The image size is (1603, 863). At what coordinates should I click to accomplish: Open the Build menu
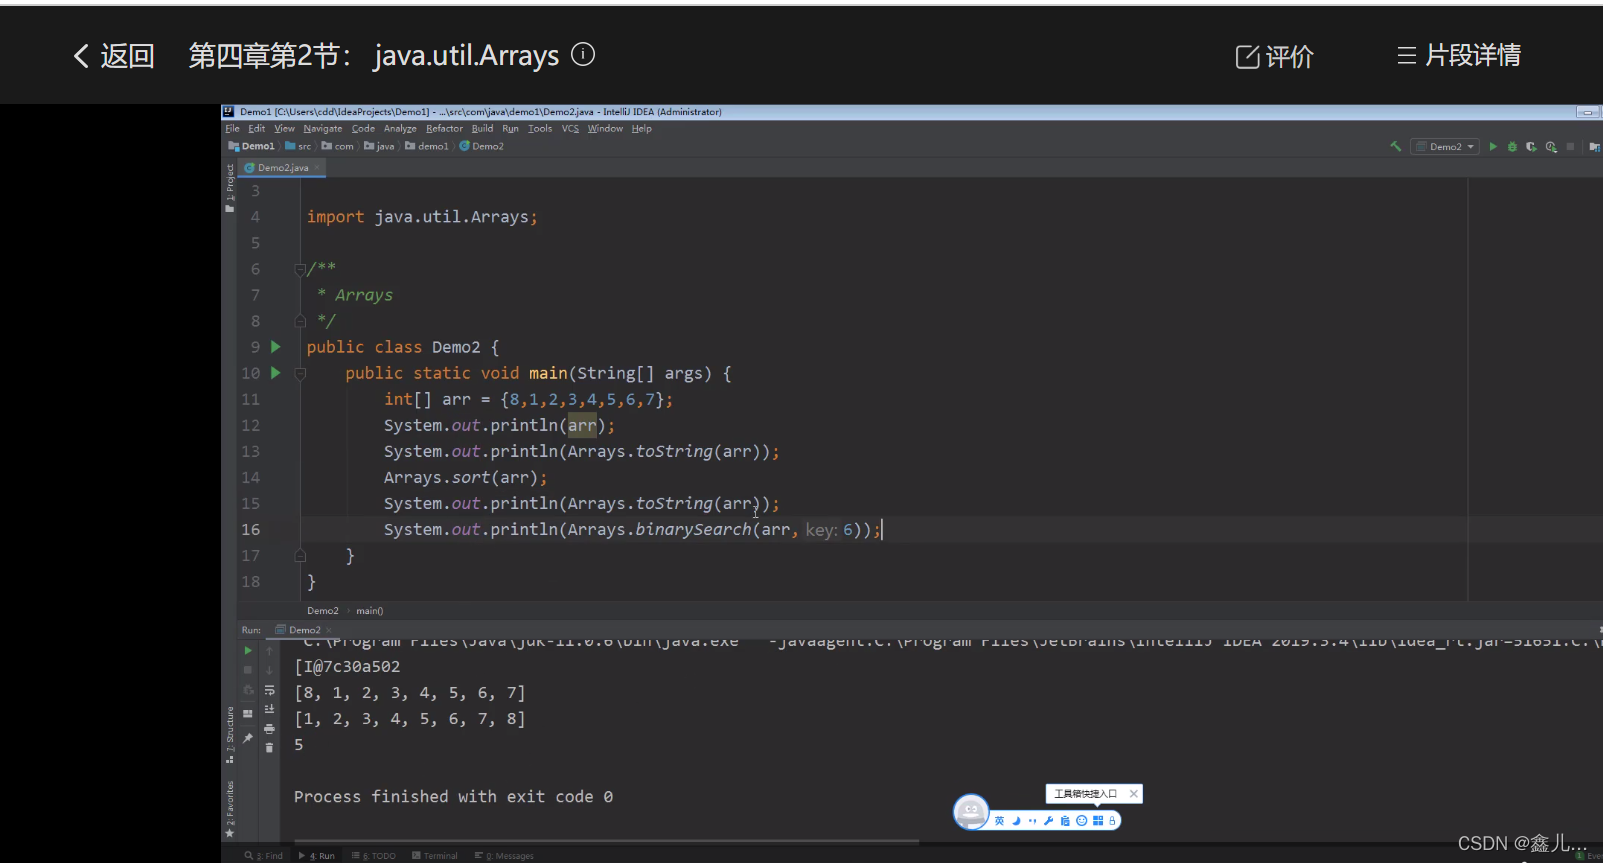pos(483,129)
